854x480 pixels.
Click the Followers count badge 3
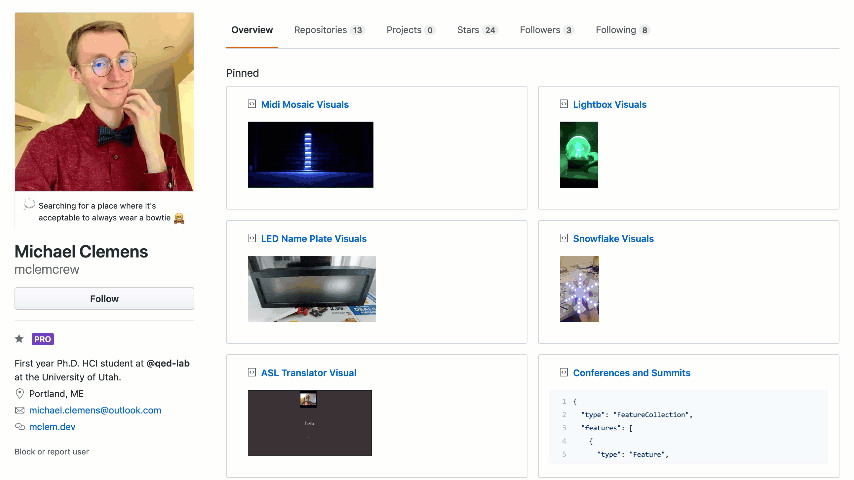569,30
